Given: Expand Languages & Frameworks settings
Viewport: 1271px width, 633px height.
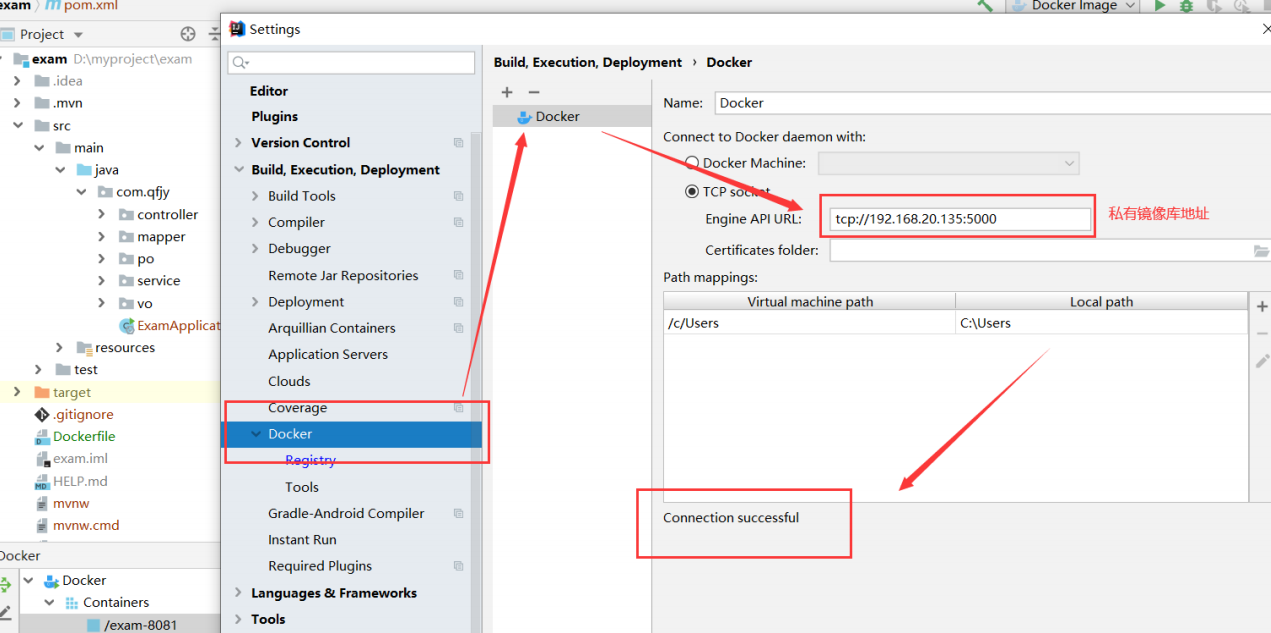Looking at the screenshot, I should (x=238, y=593).
